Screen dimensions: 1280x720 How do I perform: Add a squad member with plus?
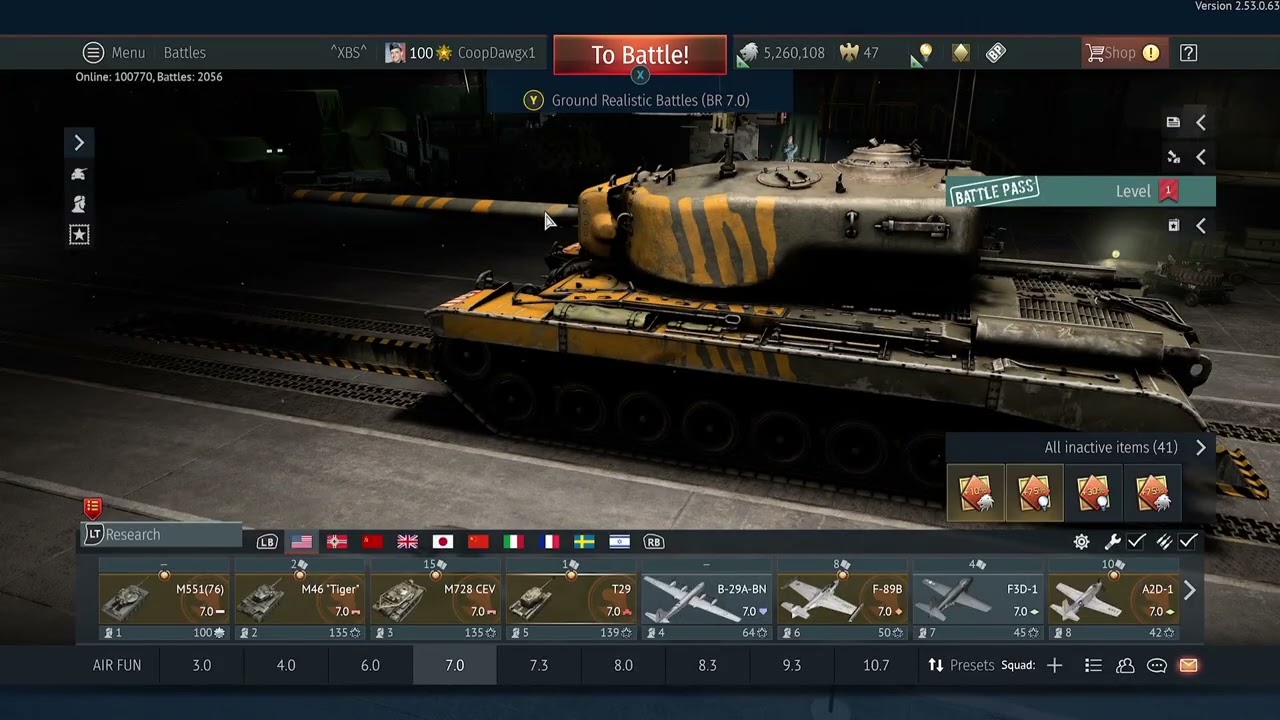[1054, 665]
